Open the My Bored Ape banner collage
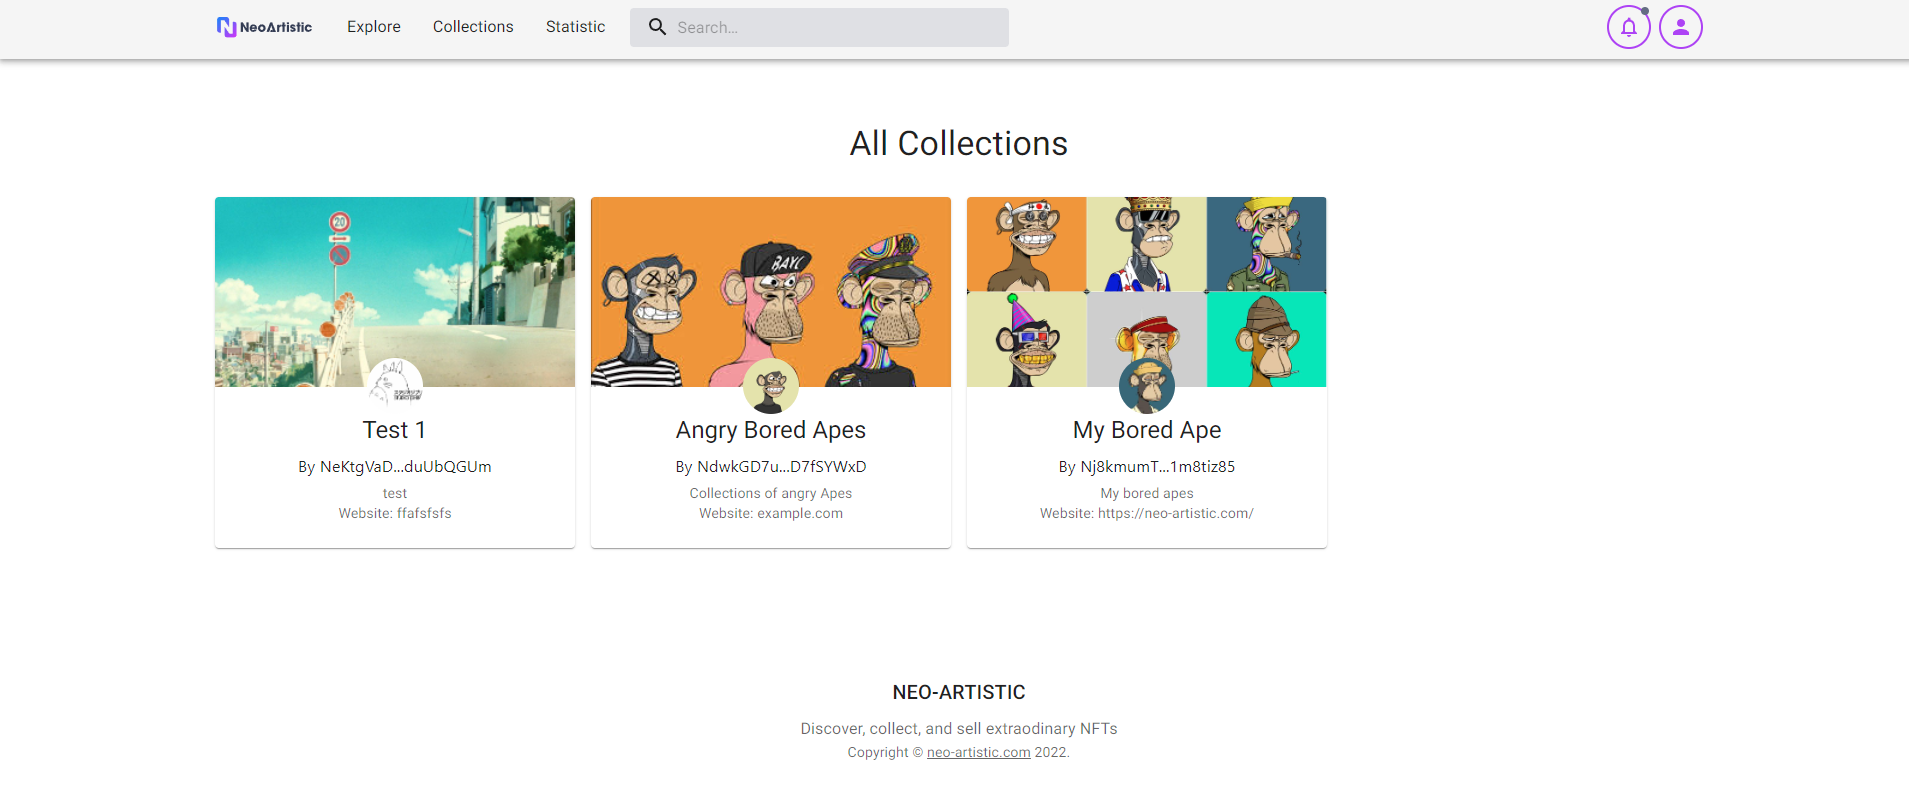The width and height of the screenshot is (1909, 793). click(1147, 292)
